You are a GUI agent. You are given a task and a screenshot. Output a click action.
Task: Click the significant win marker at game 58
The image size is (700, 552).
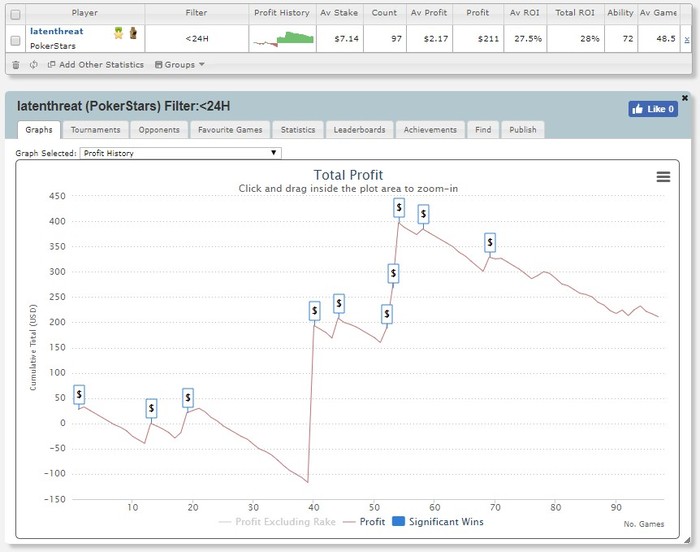pos(423,214)
